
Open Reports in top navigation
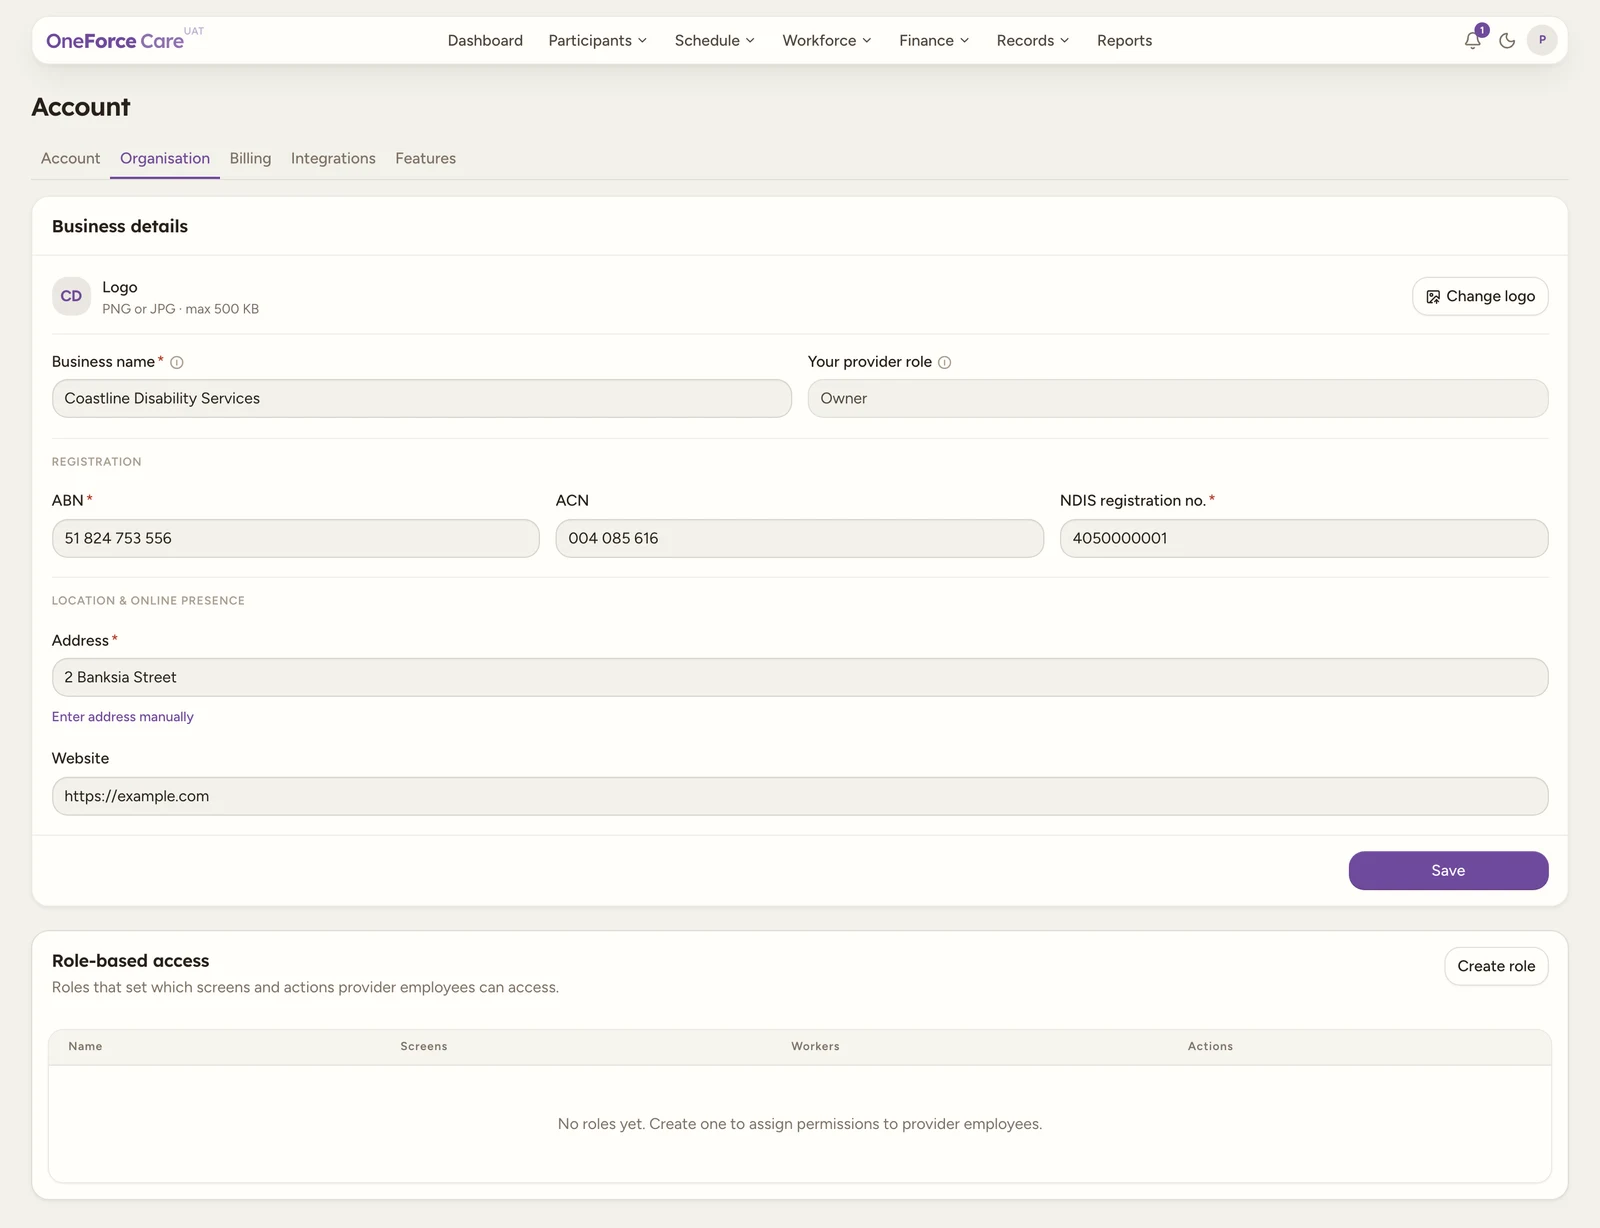coord(1124,40)
